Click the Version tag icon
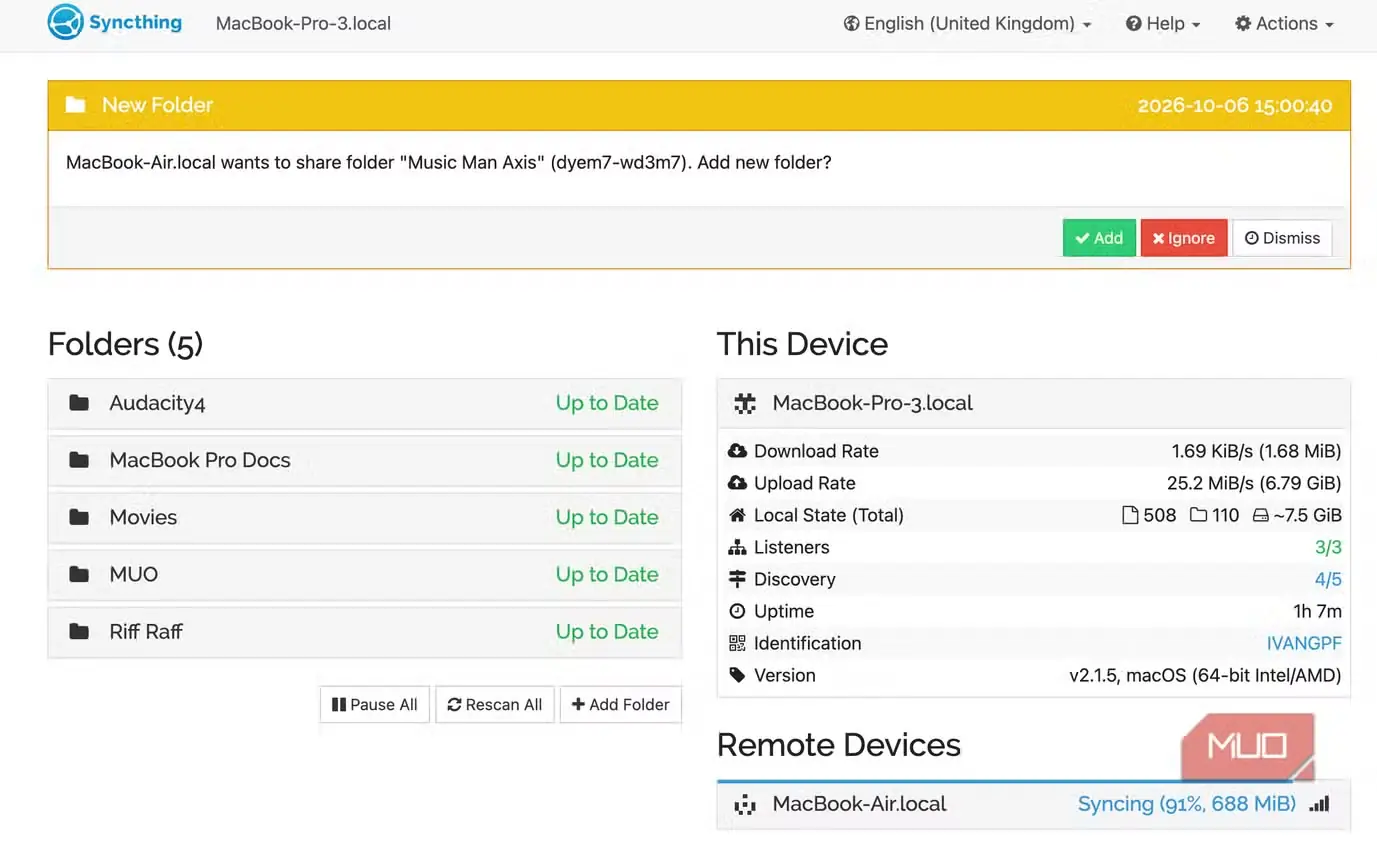This screenshot has height=844, width=1377. coord(737,675)
